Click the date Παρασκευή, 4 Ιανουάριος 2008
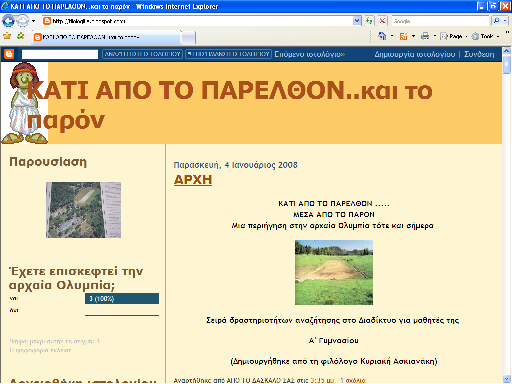Screen dimensions: 512x384 pyautogui.click(x=235, y=165)
